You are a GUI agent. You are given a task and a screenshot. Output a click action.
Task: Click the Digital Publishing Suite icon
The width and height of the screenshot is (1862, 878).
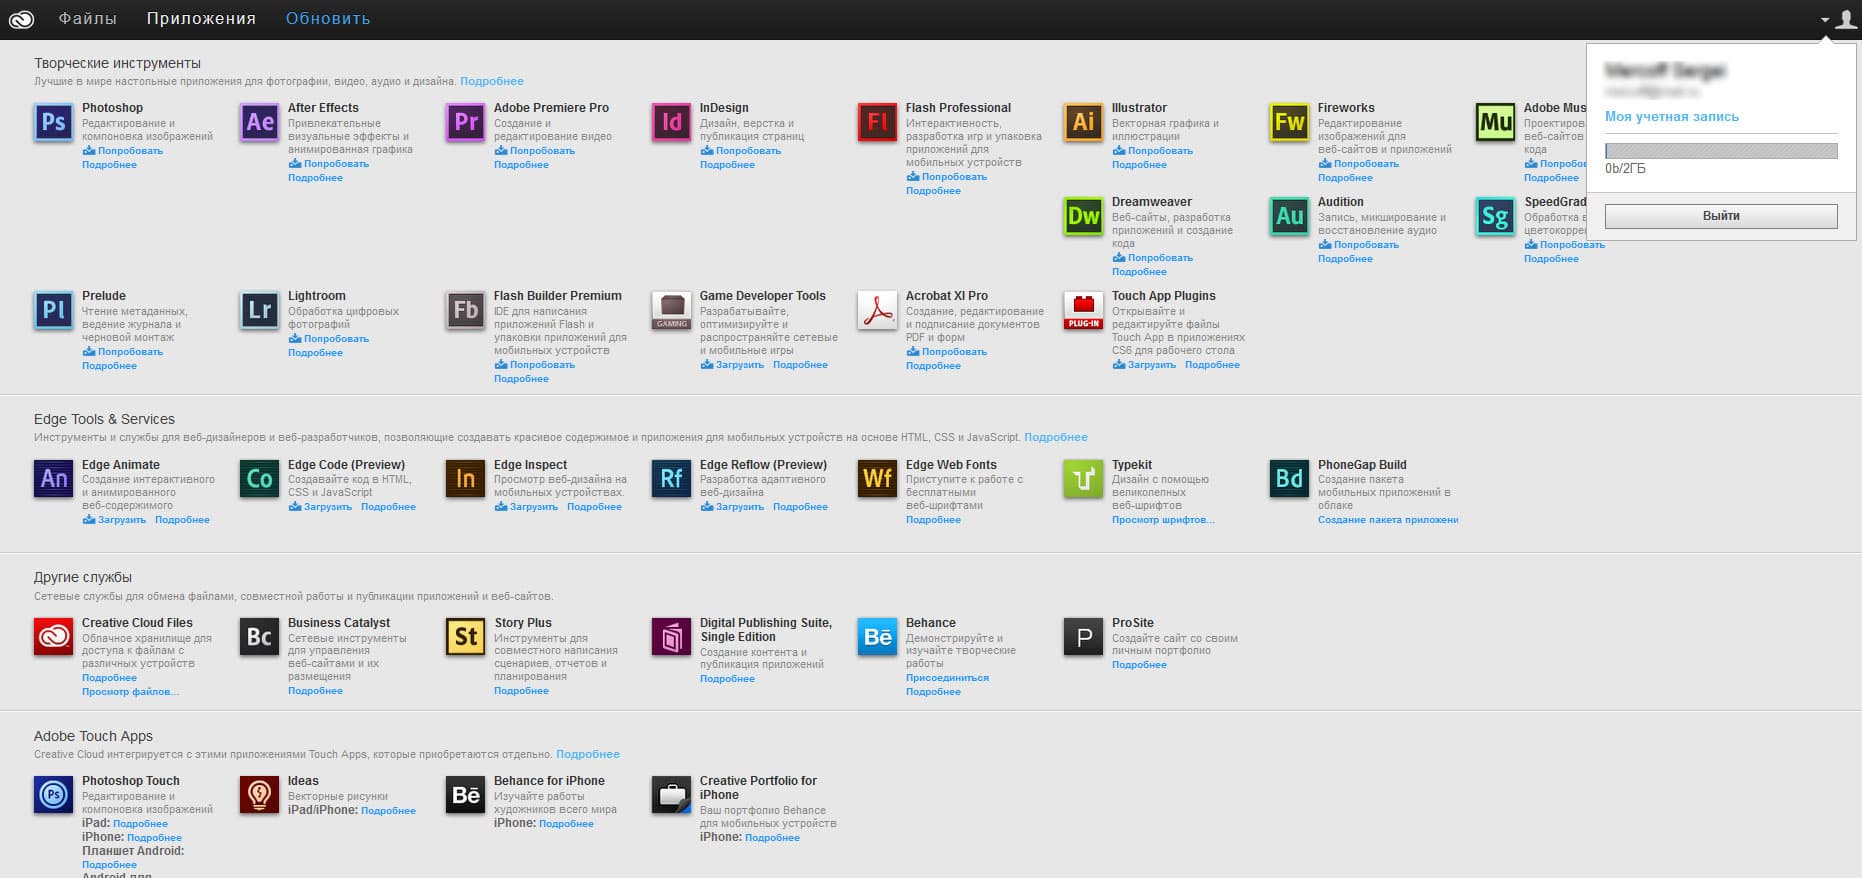671,637
